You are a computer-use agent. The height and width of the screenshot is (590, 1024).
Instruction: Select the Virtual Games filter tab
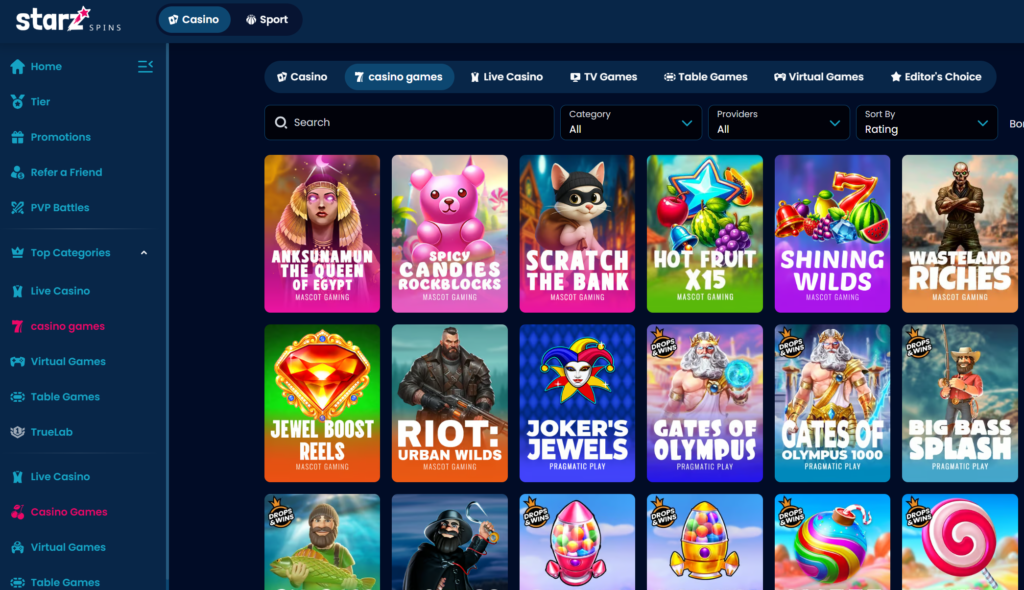click(818, 77)
